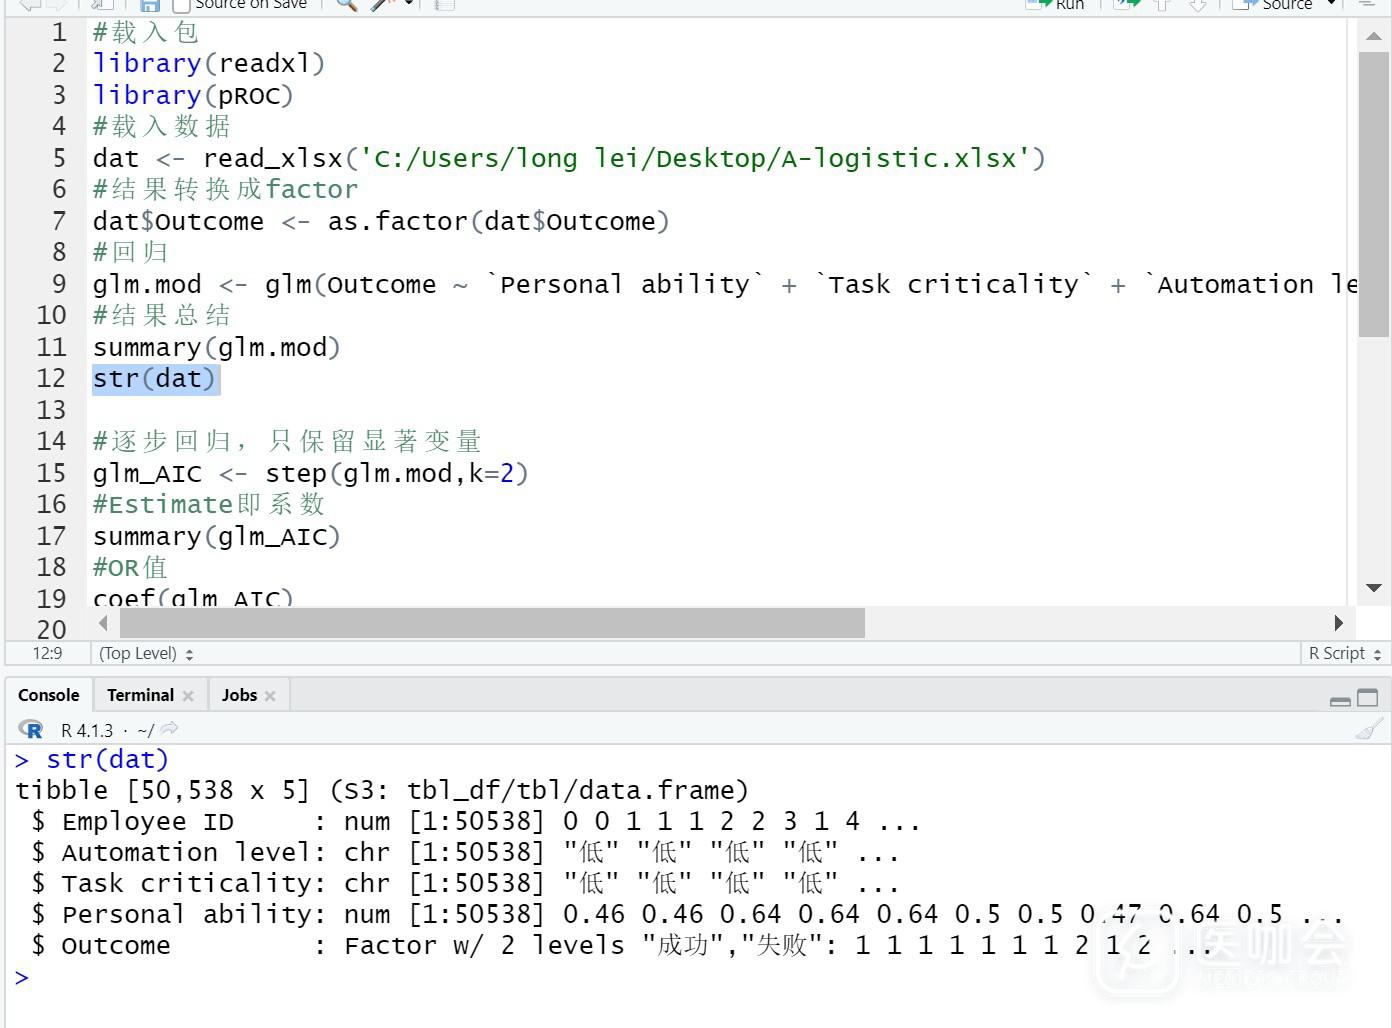Select the Console tab
Image resolution: width=1392 pixels, height=1028 pixels.
point(48,695)
